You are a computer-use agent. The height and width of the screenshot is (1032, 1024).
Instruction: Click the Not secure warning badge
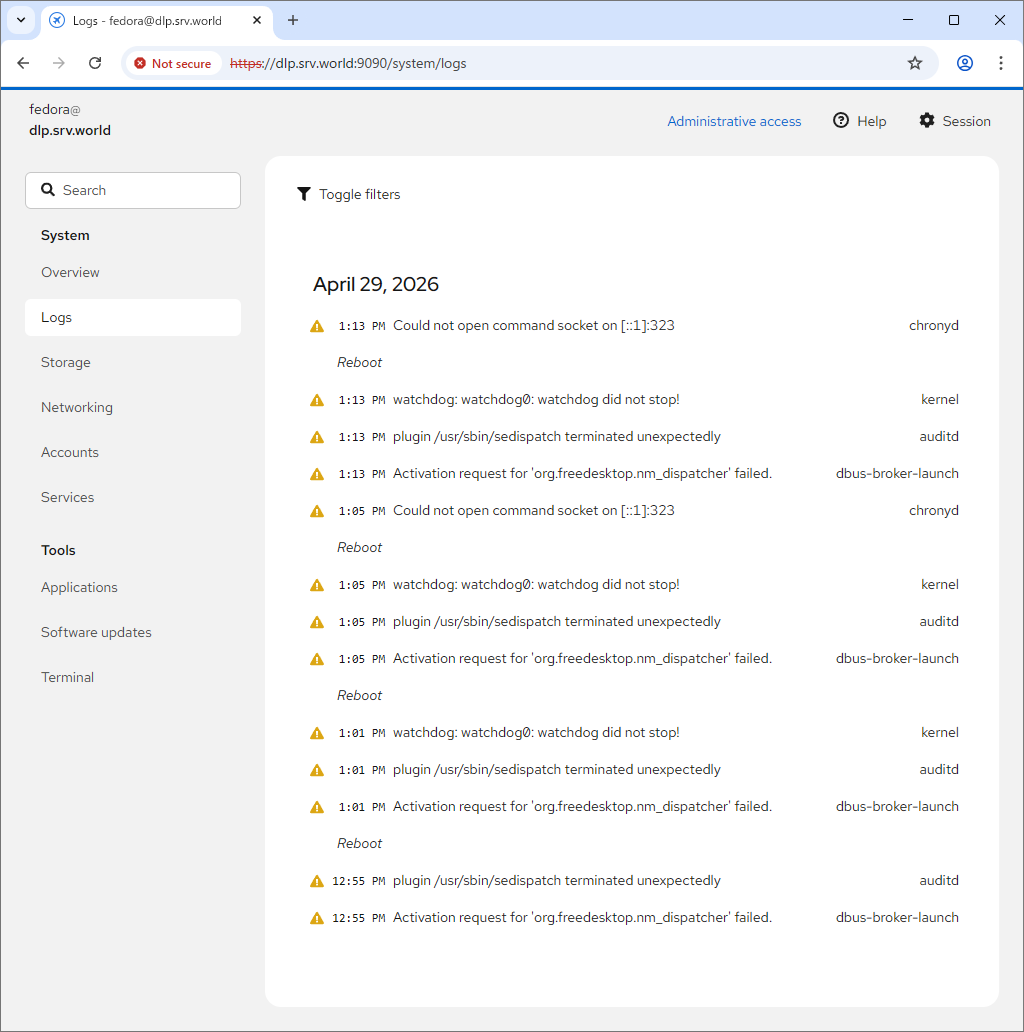172,63
